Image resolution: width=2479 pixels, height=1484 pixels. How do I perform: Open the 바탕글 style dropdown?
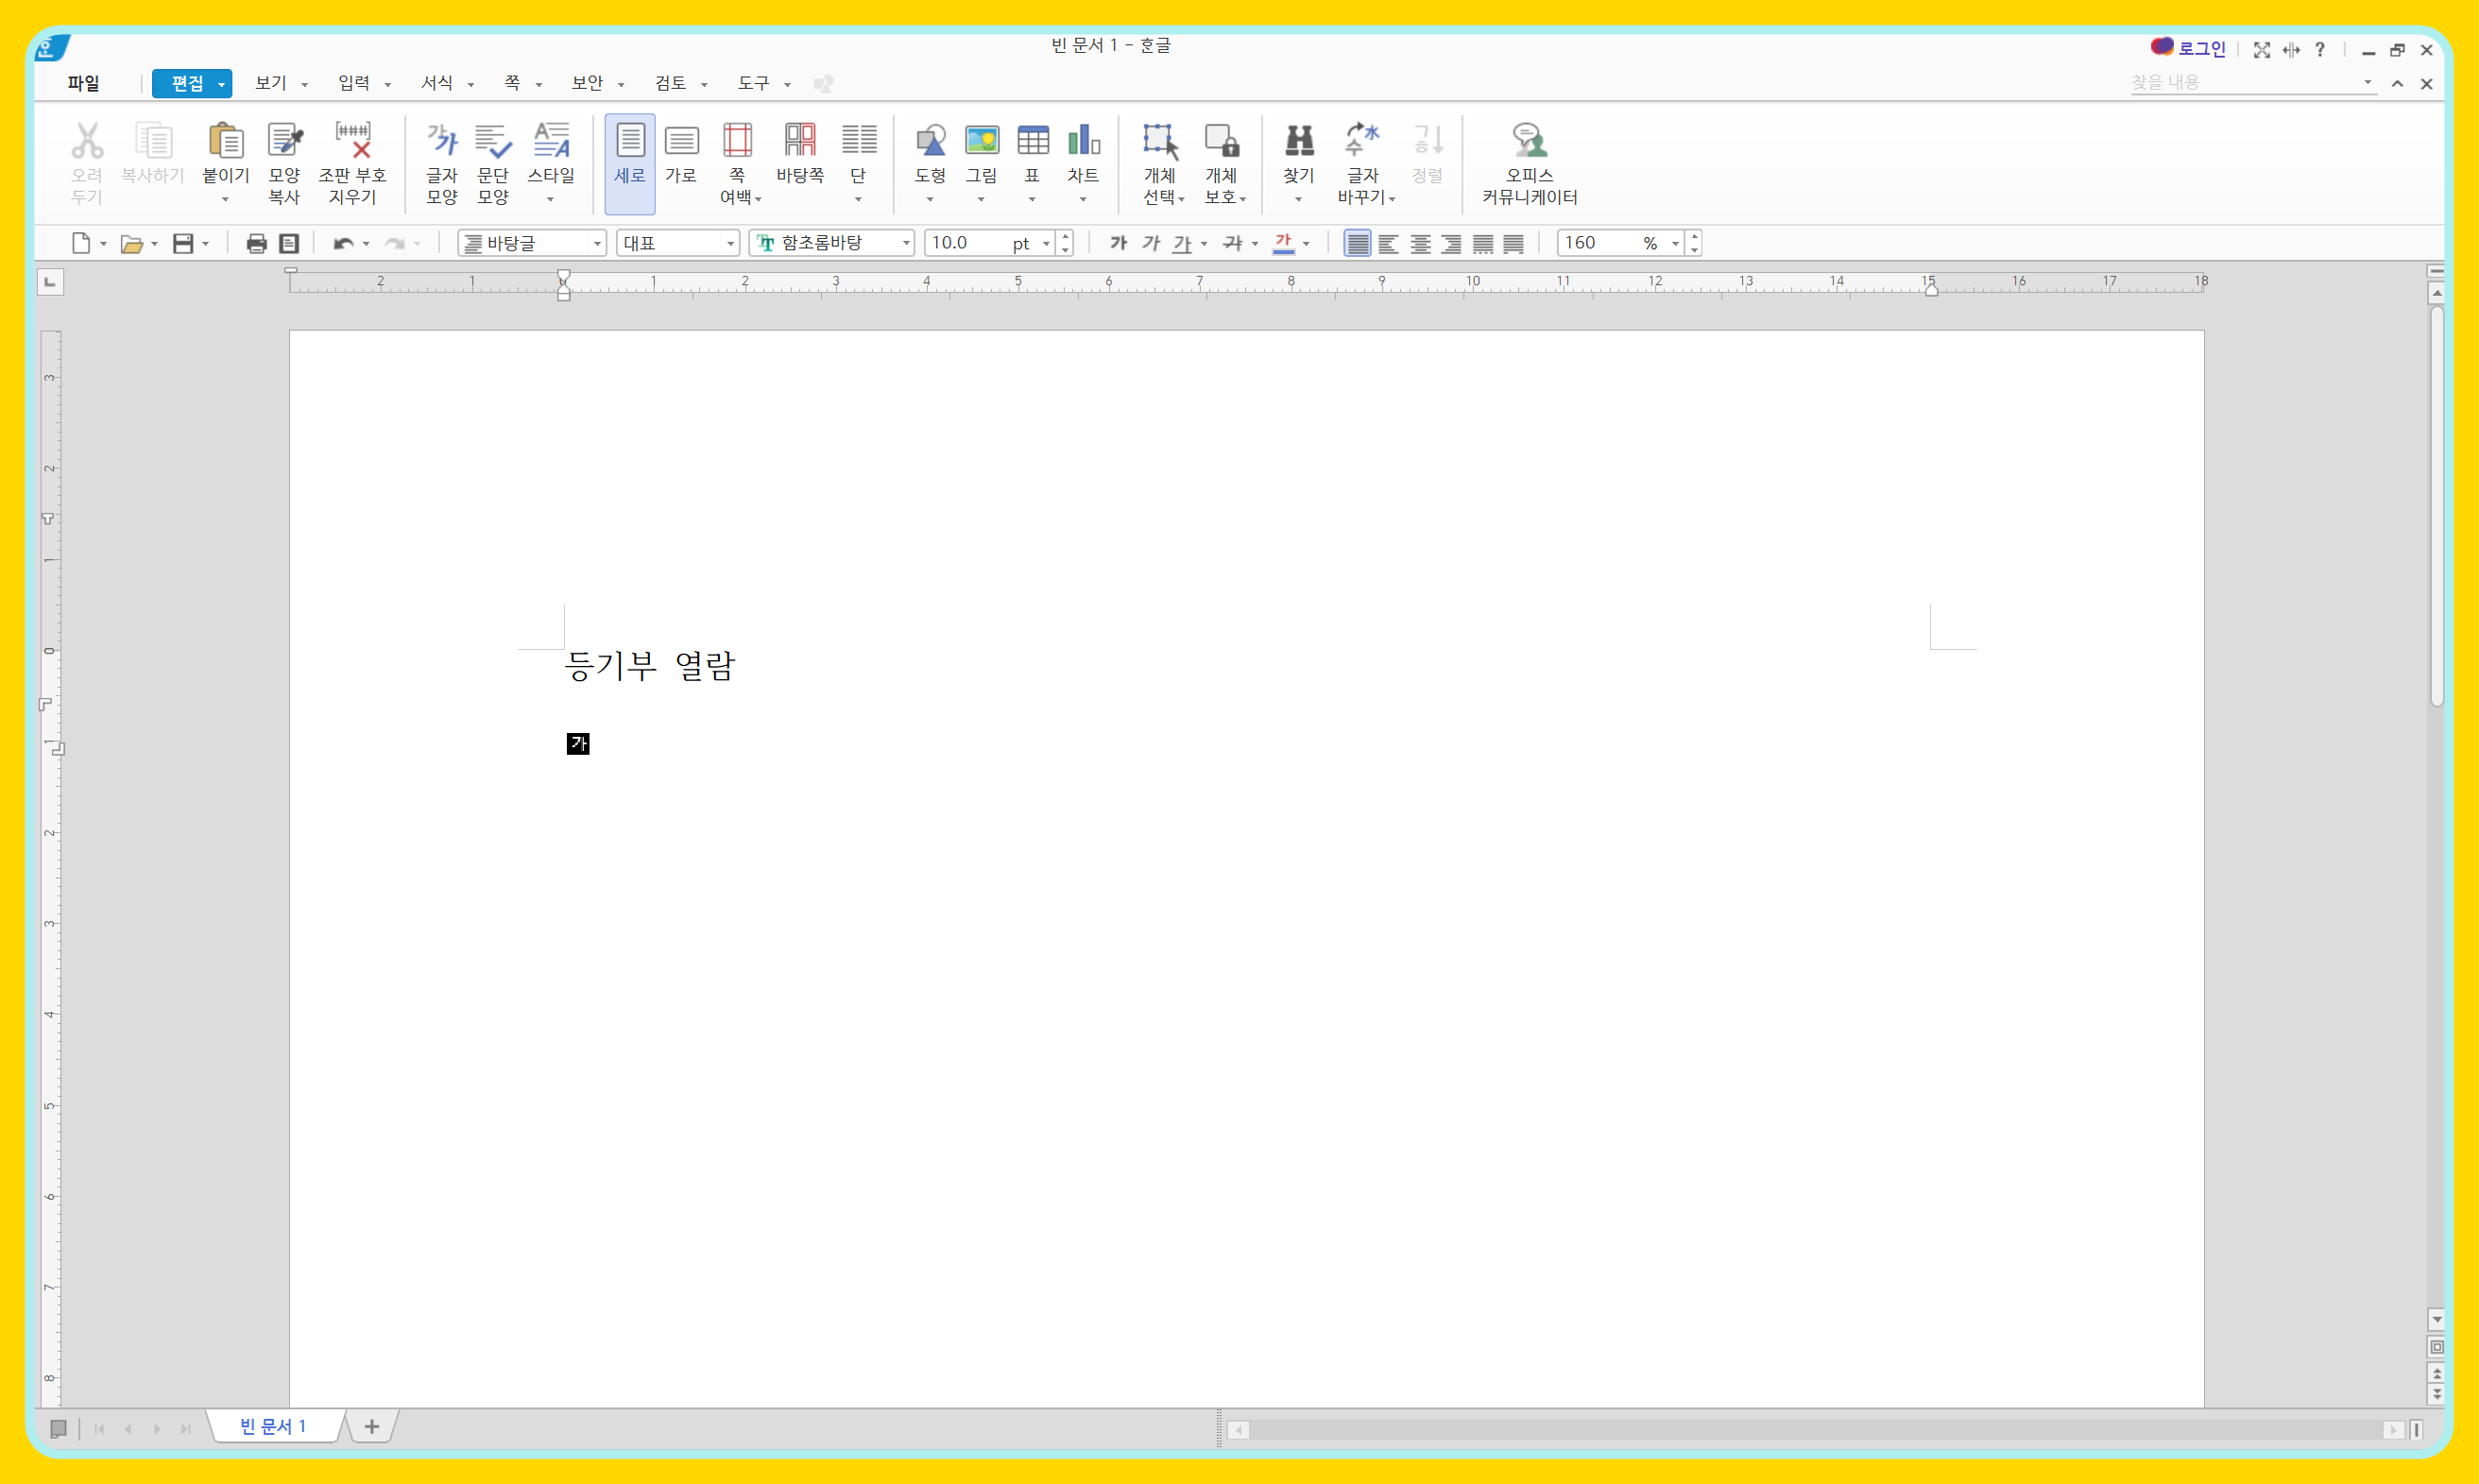tap(597, 243)
